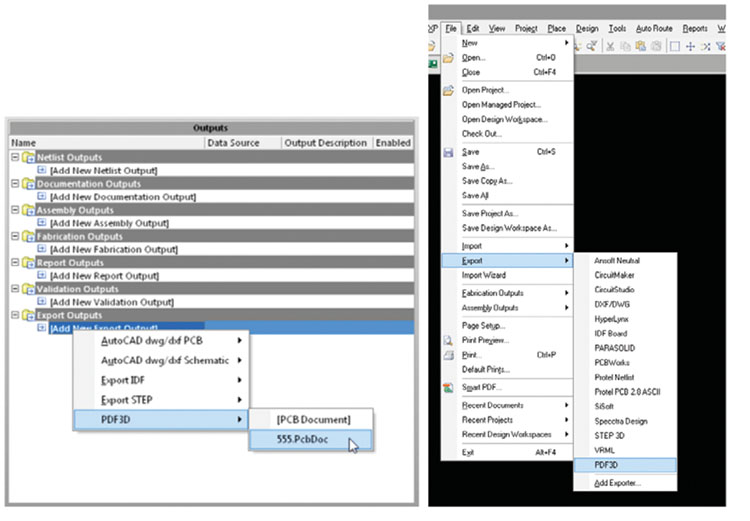Screen dimensions: 750x521
Task: Click the Save floppy disk icon
Action: [x=447, y=152]
